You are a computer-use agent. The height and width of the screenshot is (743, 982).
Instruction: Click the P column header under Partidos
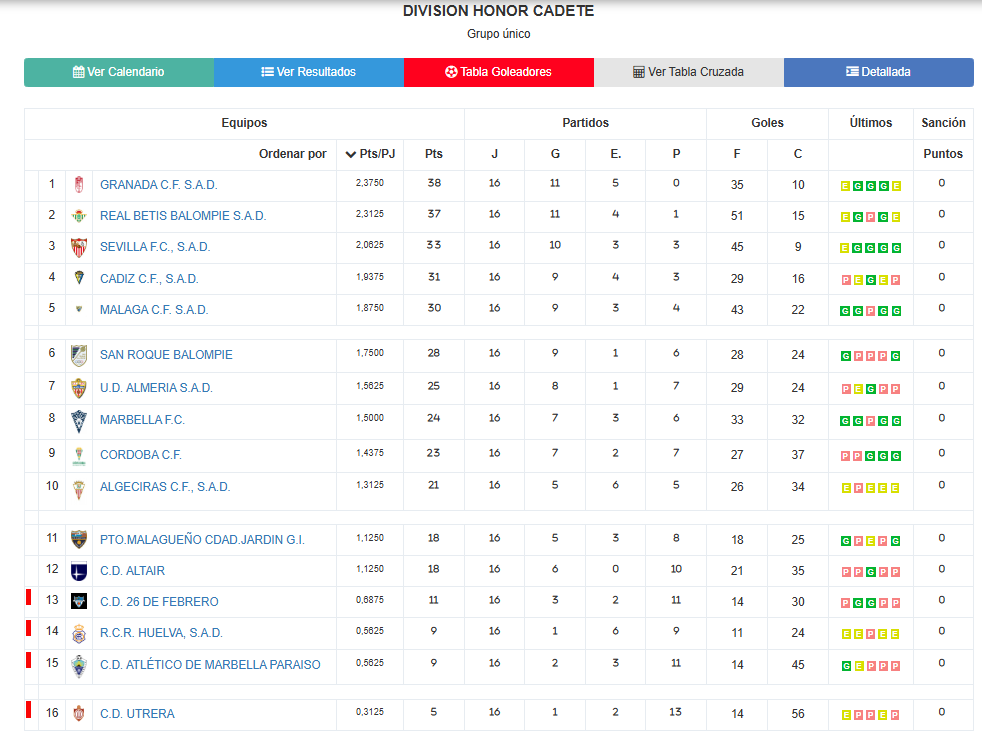click(x=676, y=154)
